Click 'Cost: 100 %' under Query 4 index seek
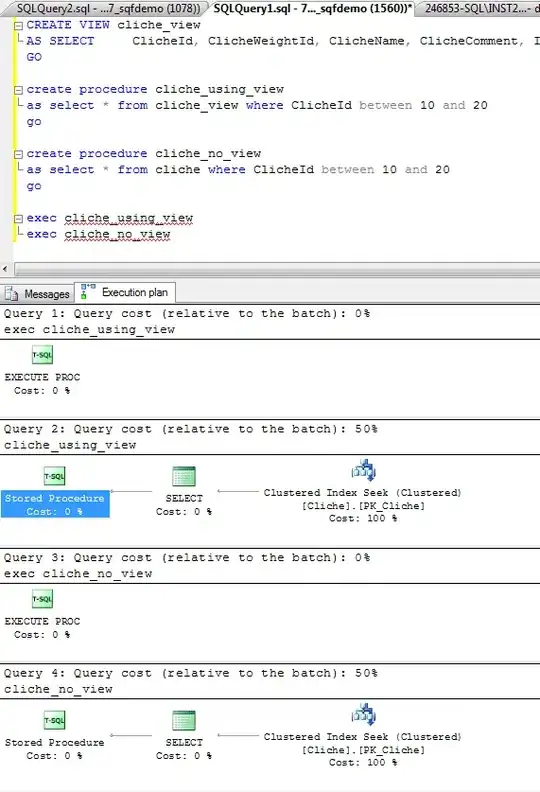This screenshot has width=540, height=792. [363, 763]
